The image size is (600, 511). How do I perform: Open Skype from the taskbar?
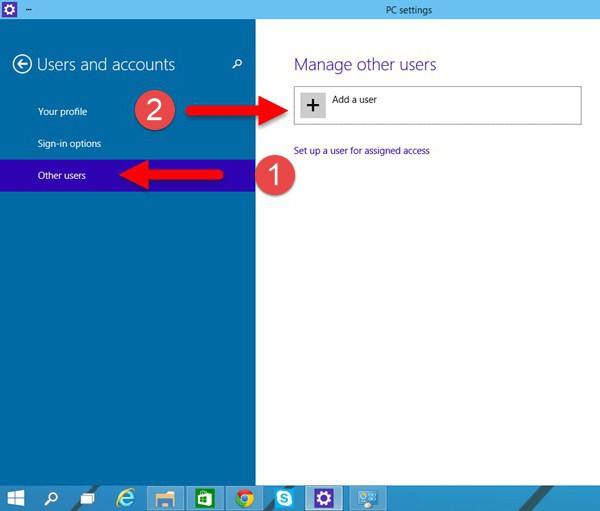pyautogui.click(x=284, y=498)
